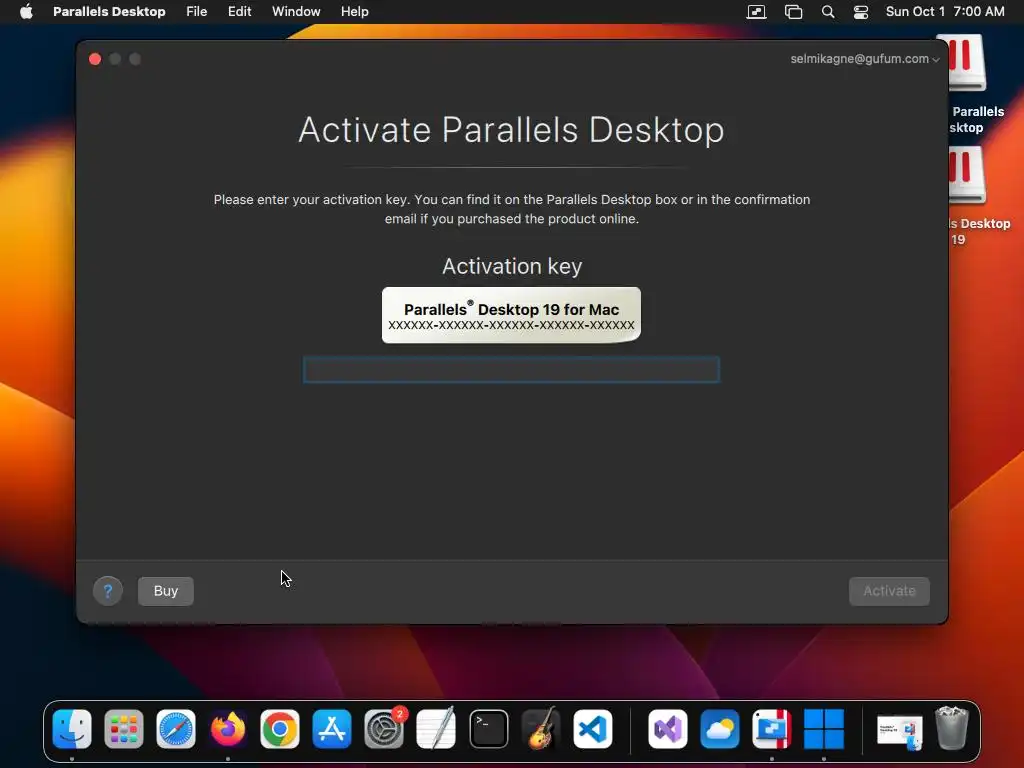
Task: Click the Parallels help question mark button
Action: click(108, 591)
